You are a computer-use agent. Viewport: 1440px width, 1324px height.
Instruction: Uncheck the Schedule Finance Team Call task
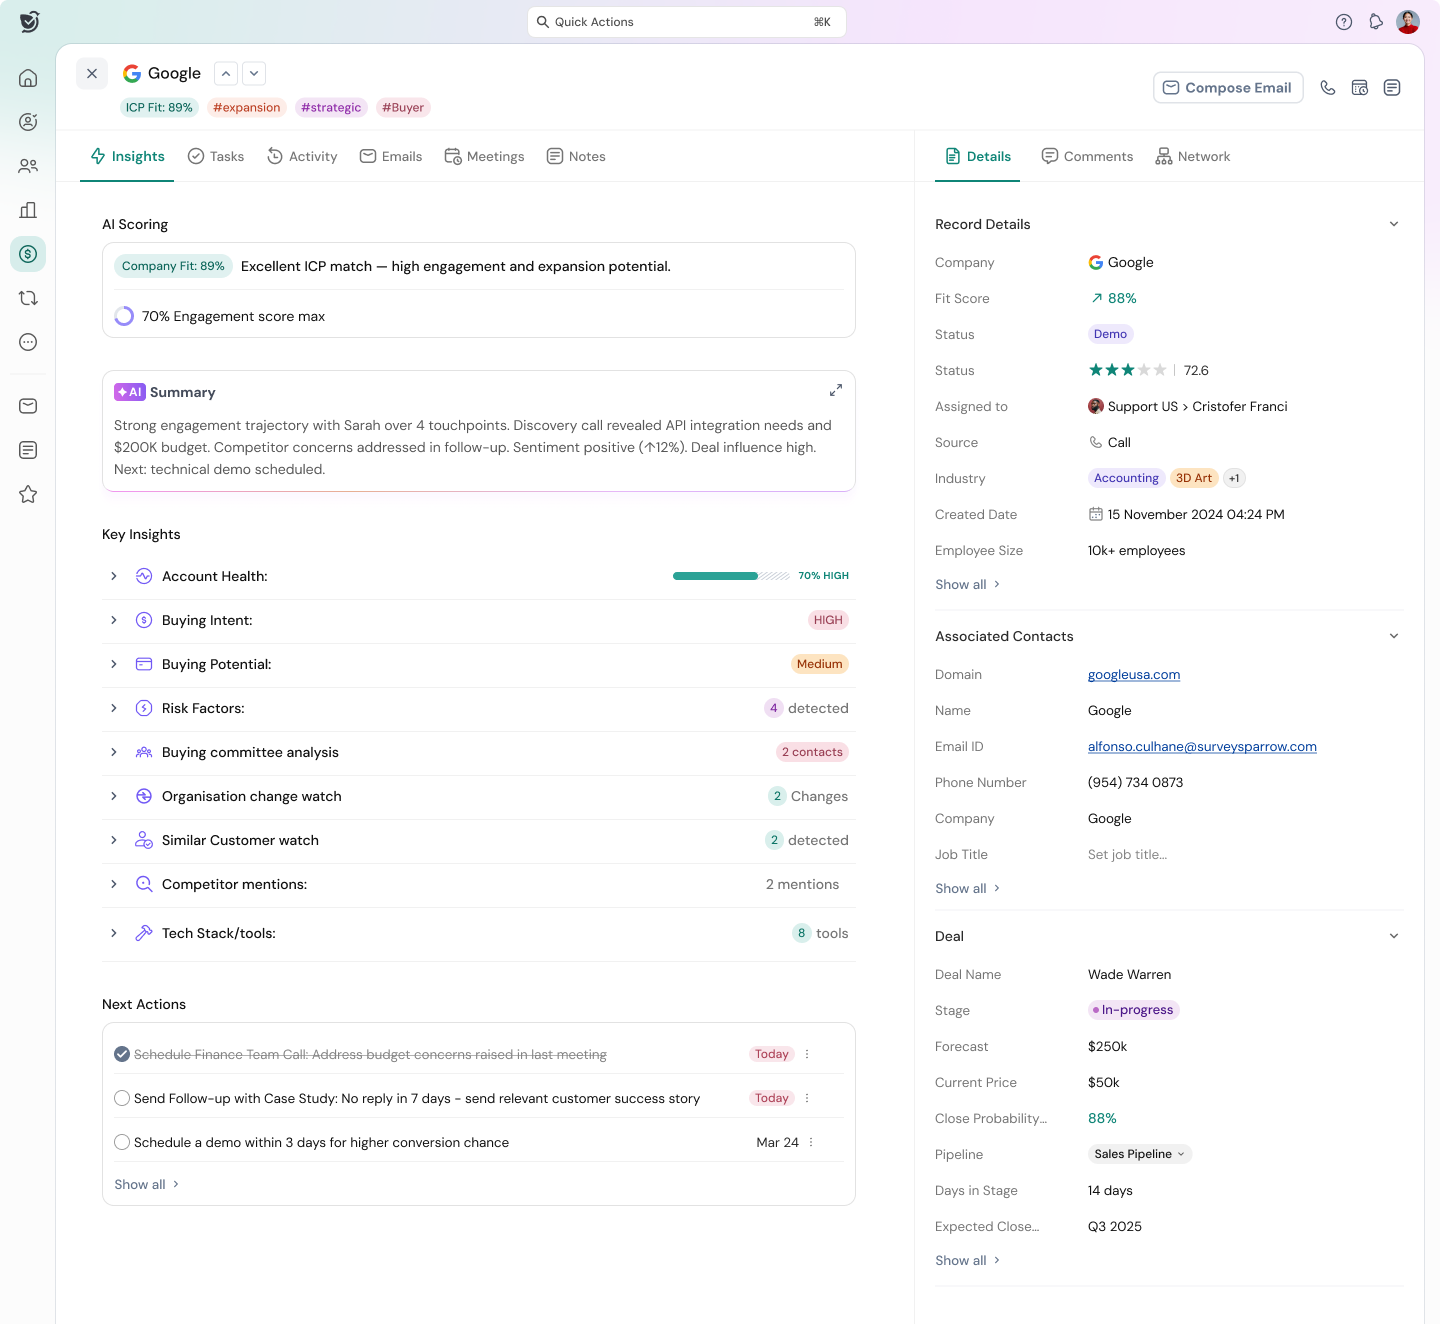(x=122, y=1054)
